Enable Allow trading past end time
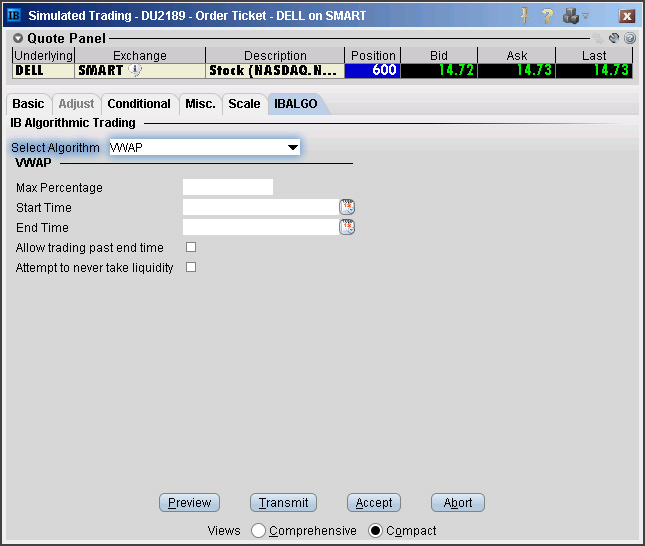The width and height of the screenshot is (645, 546). coord(191,247)
